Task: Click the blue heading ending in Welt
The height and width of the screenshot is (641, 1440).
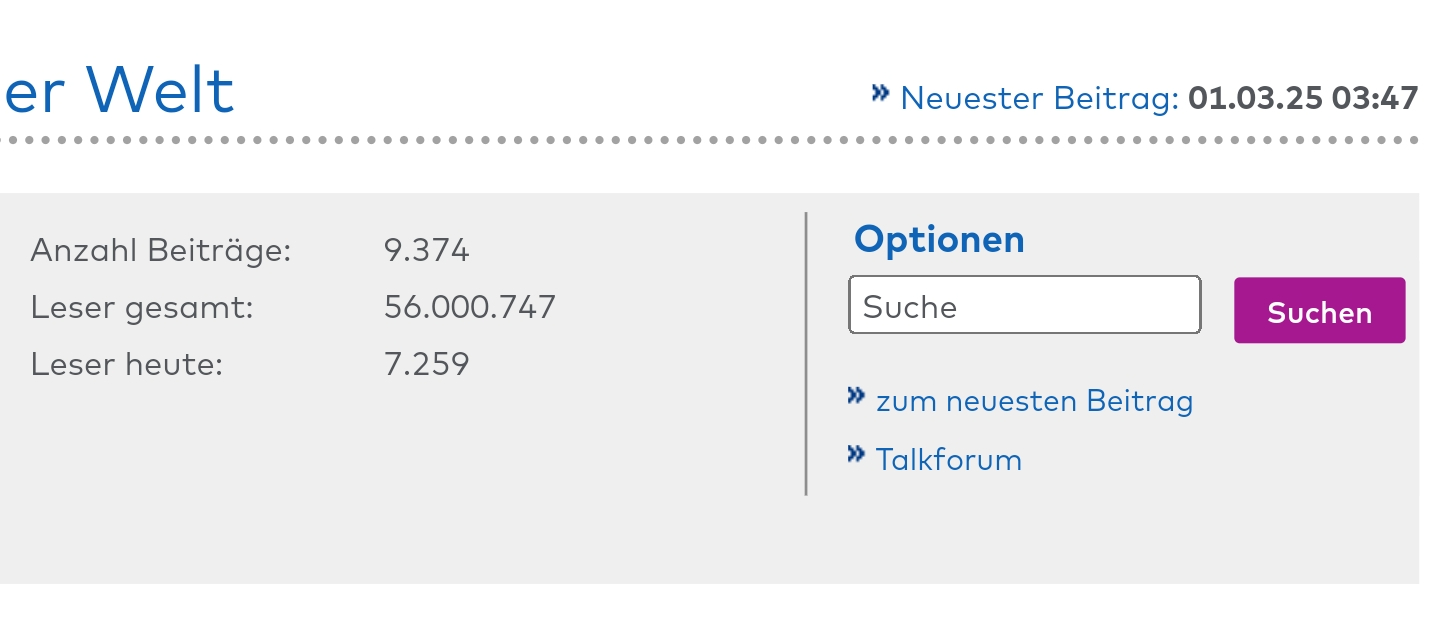Action: coord(117,90)
